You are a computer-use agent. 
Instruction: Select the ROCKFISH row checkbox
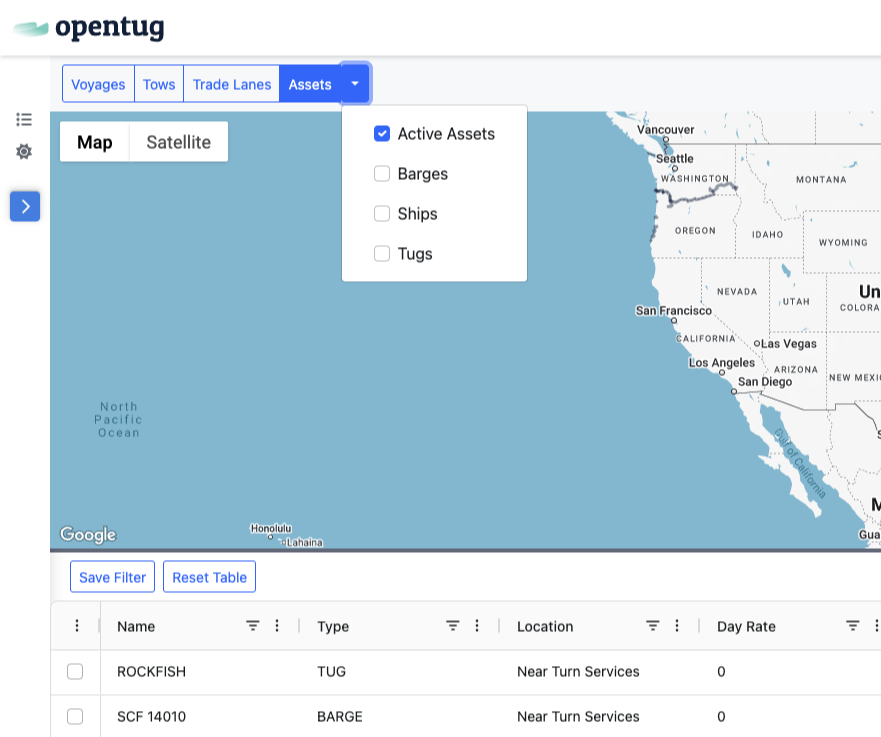point(75,672)
